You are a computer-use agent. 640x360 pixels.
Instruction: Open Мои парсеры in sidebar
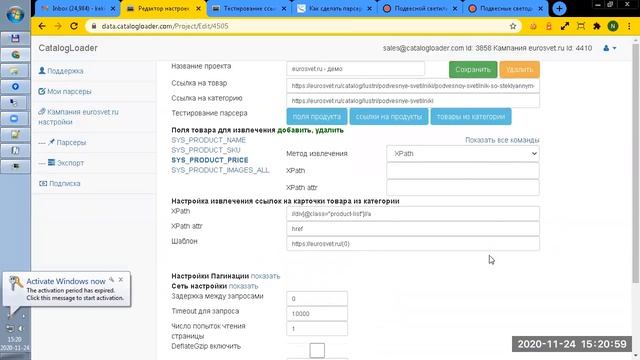click(69, 91)
